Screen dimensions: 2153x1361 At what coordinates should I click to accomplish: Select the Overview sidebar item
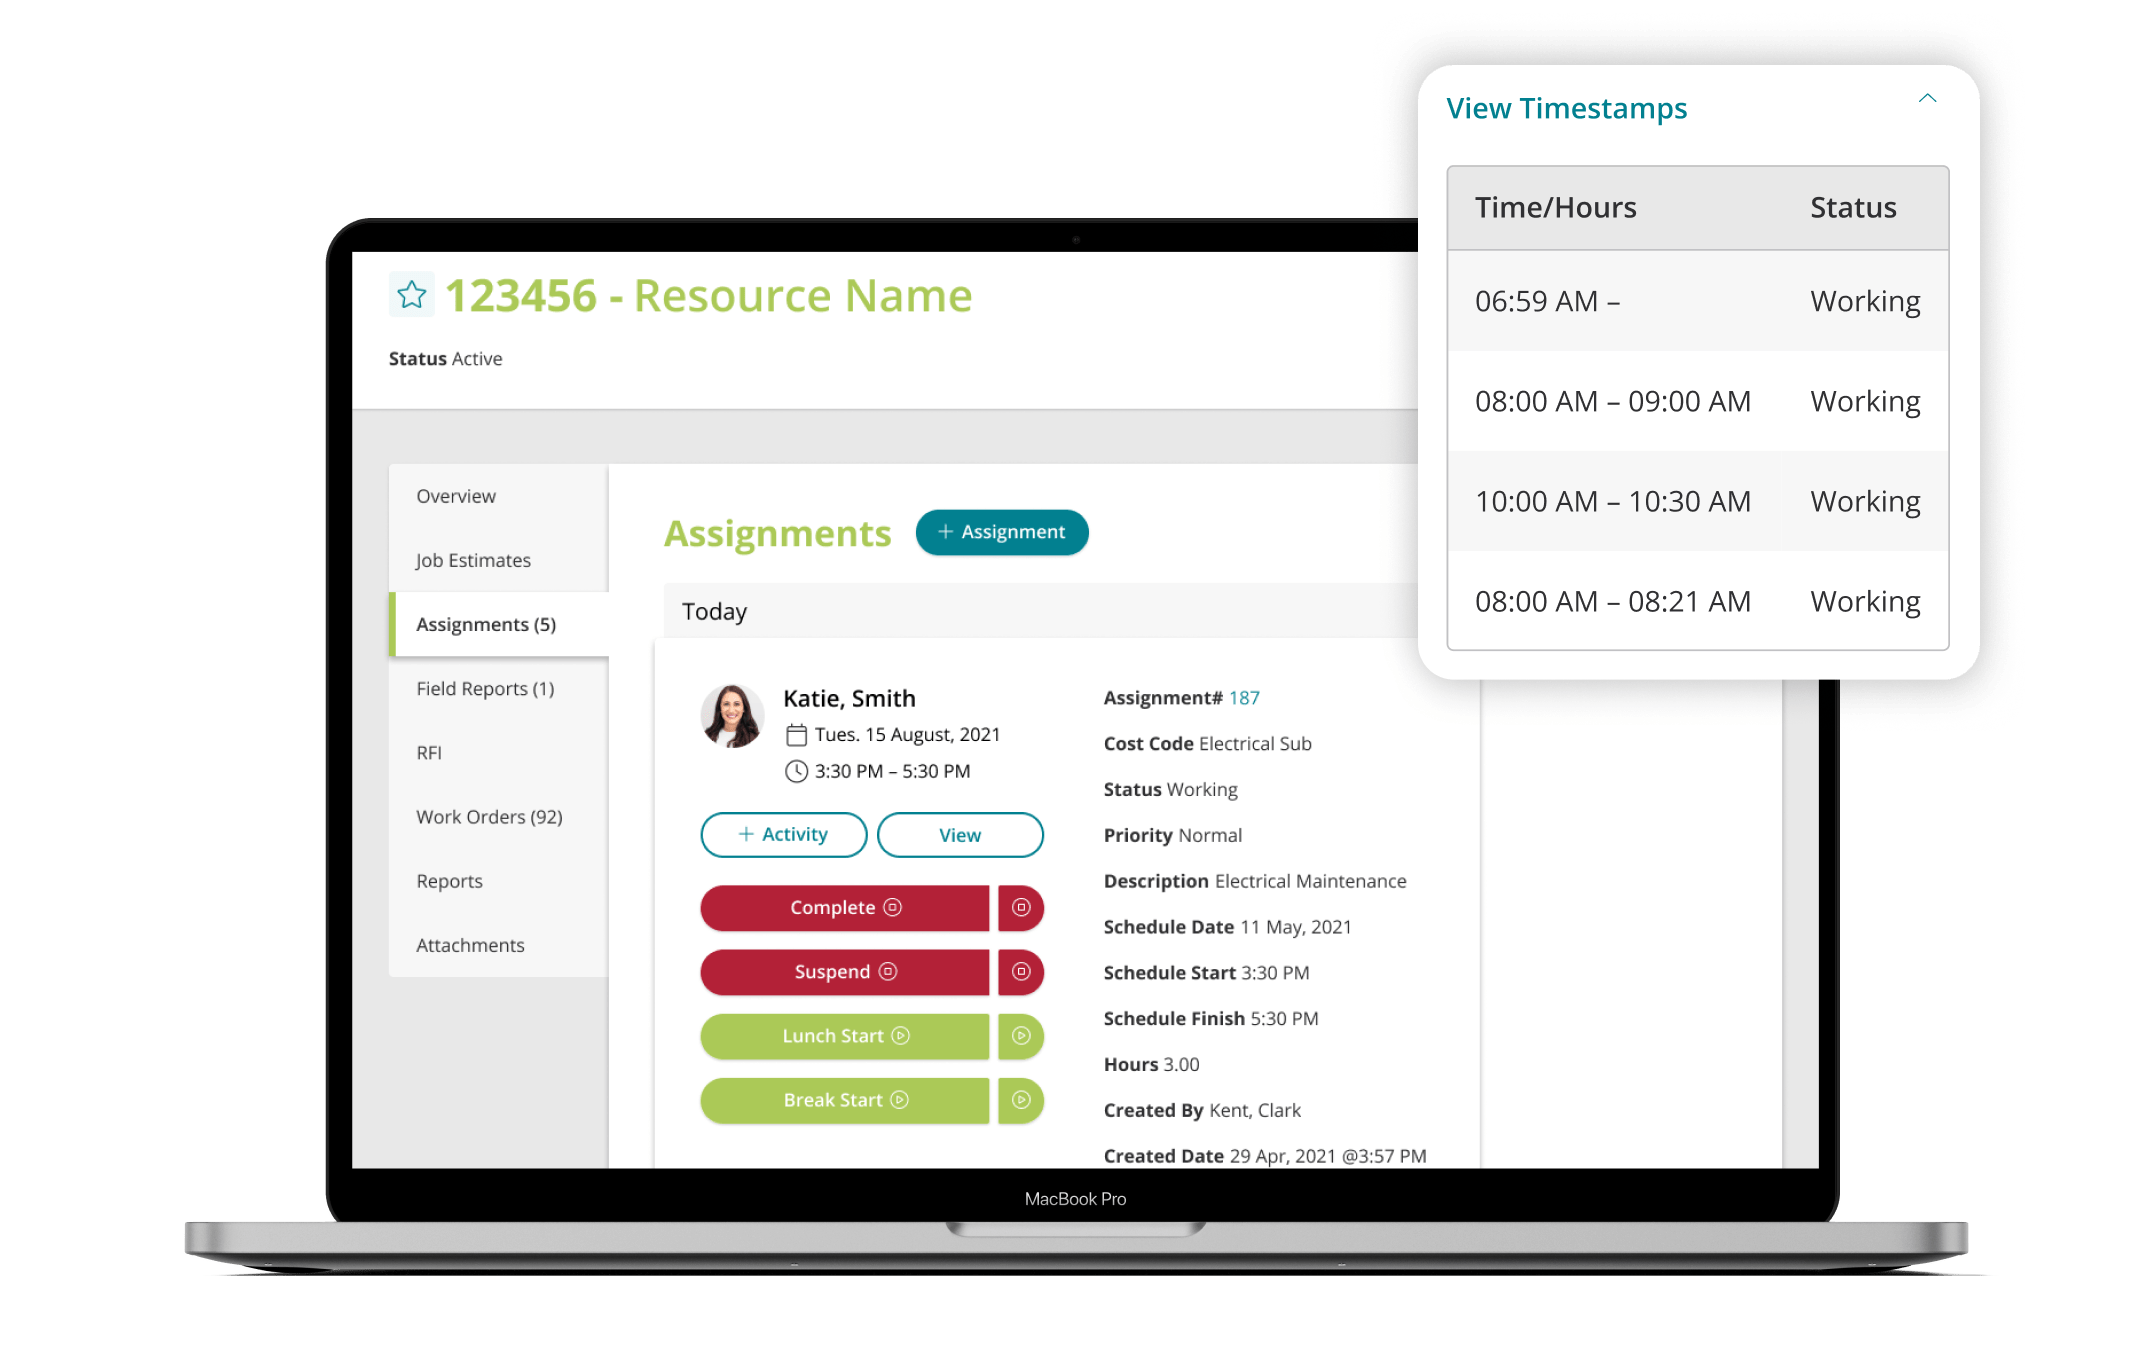click(456, 495)
